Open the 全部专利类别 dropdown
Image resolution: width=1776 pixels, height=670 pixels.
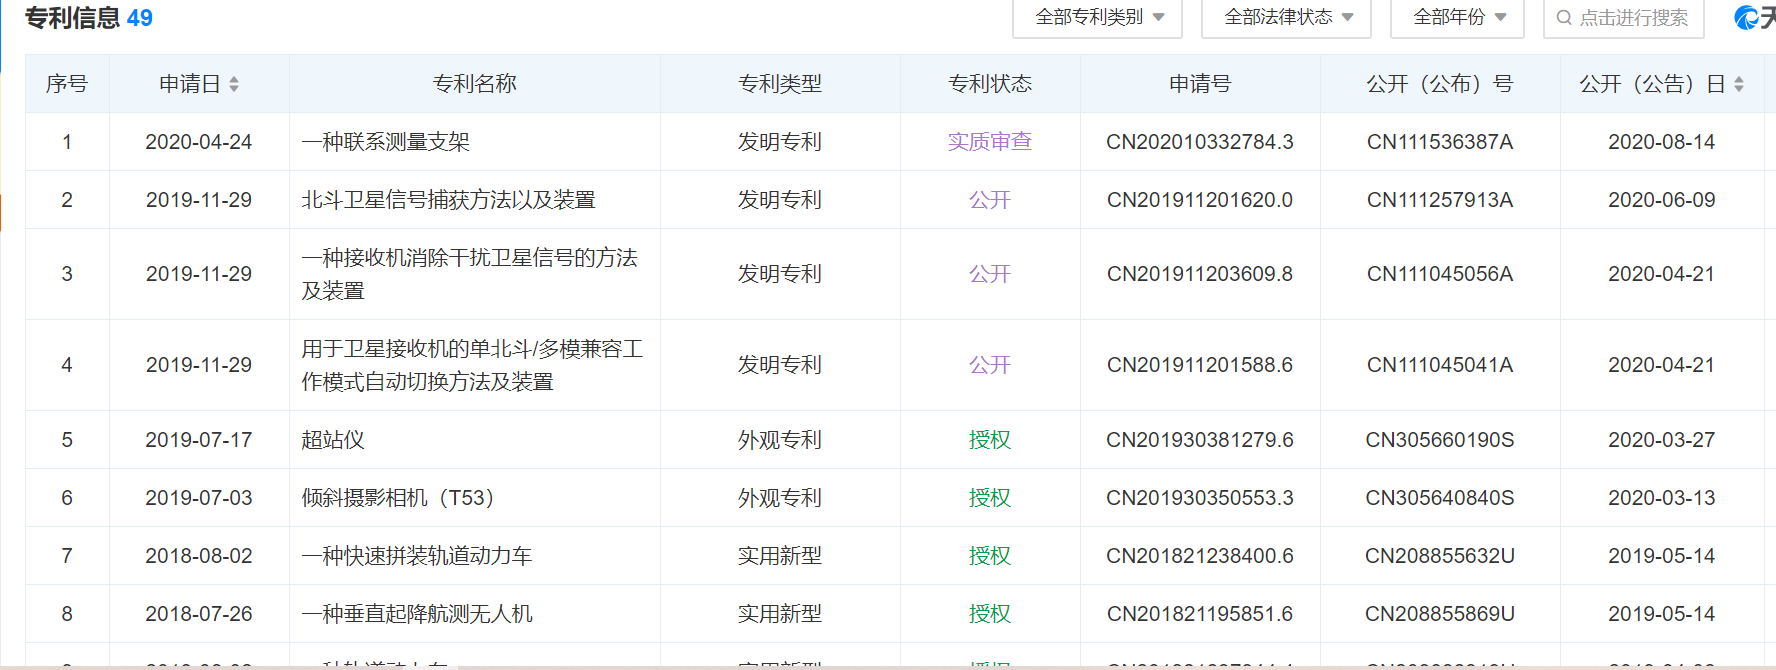click(x=1097, y=18)
